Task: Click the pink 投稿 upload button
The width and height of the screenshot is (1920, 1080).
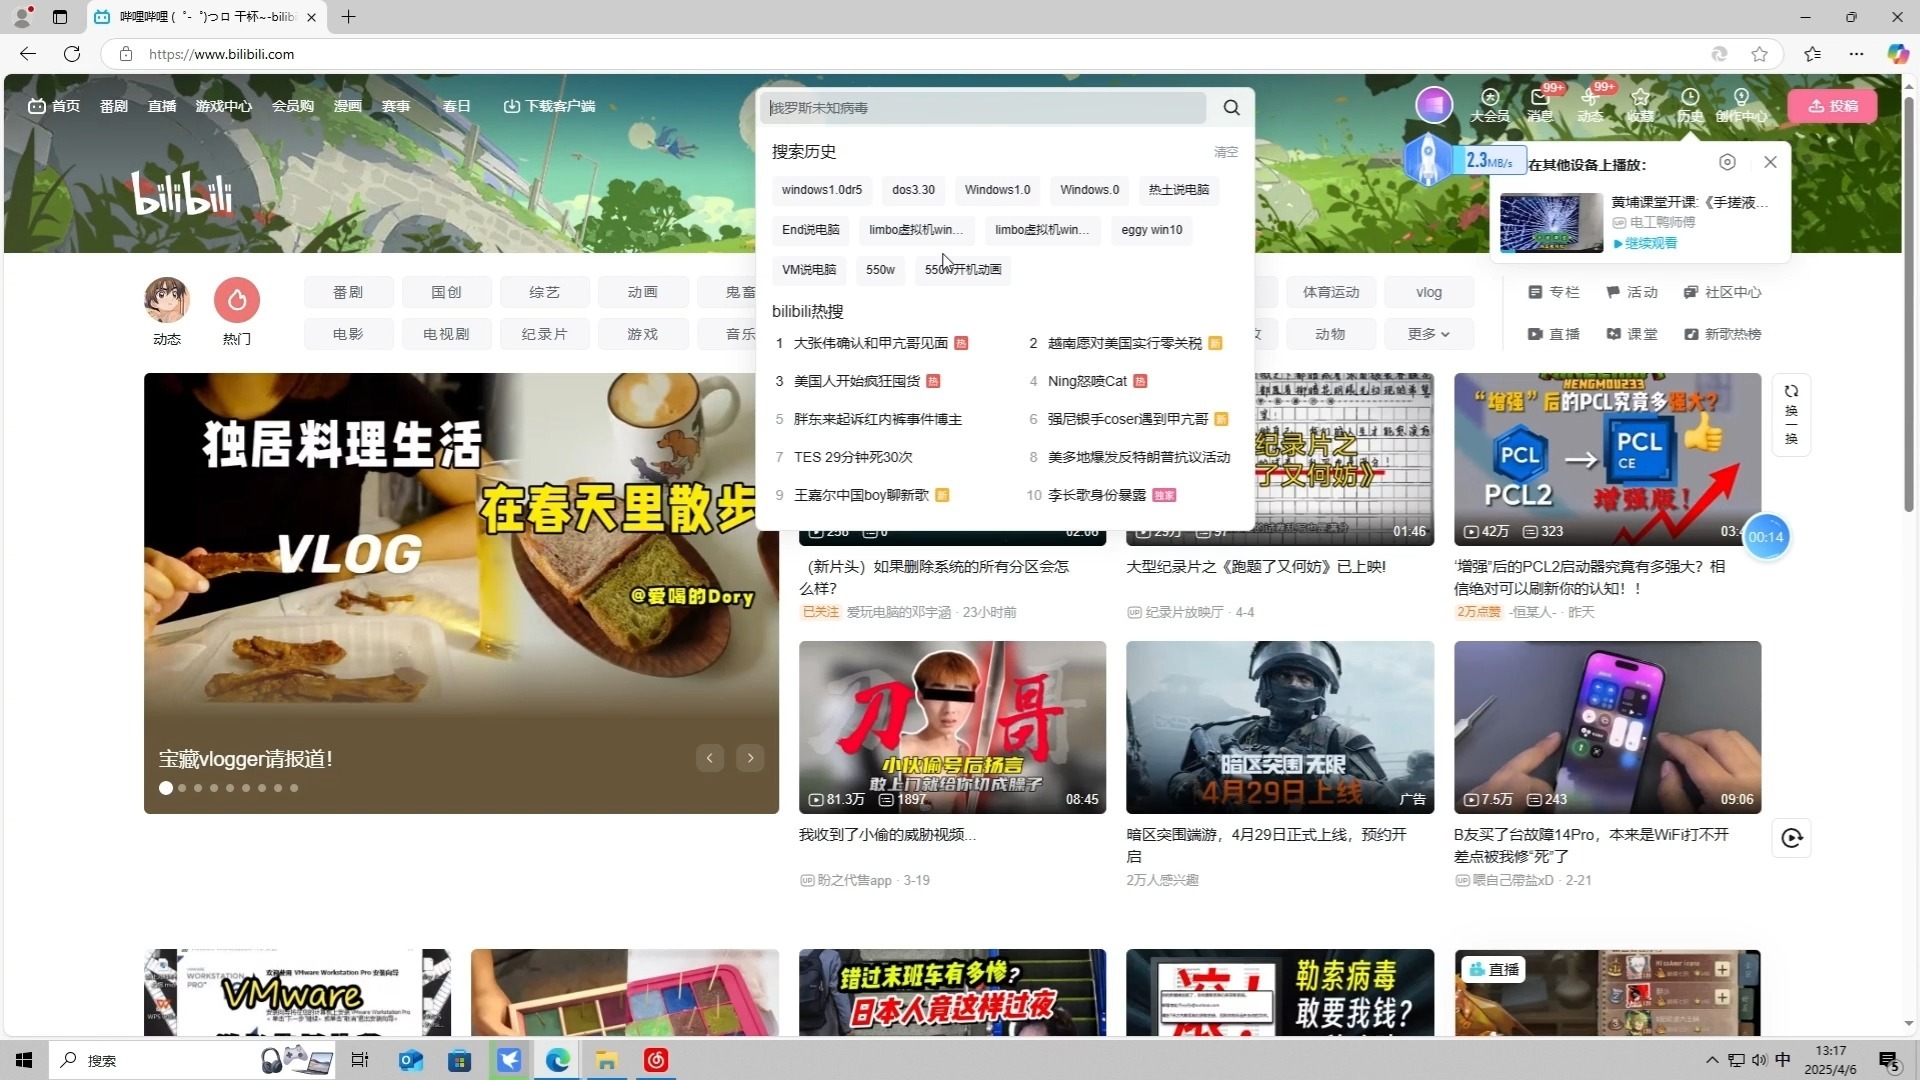Action: (1833, 105)
